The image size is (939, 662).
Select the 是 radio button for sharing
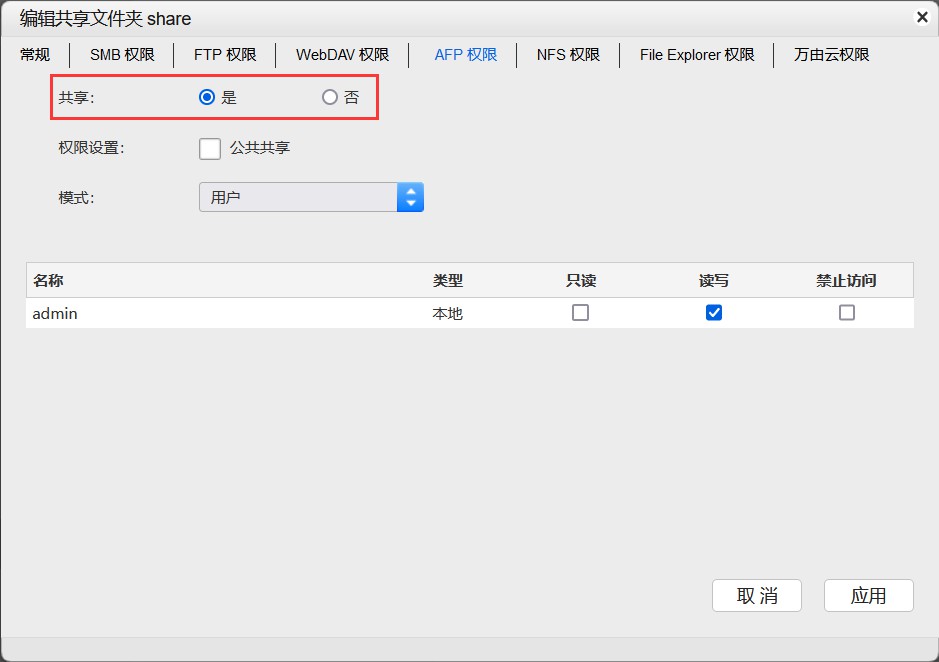pos(207,97)
